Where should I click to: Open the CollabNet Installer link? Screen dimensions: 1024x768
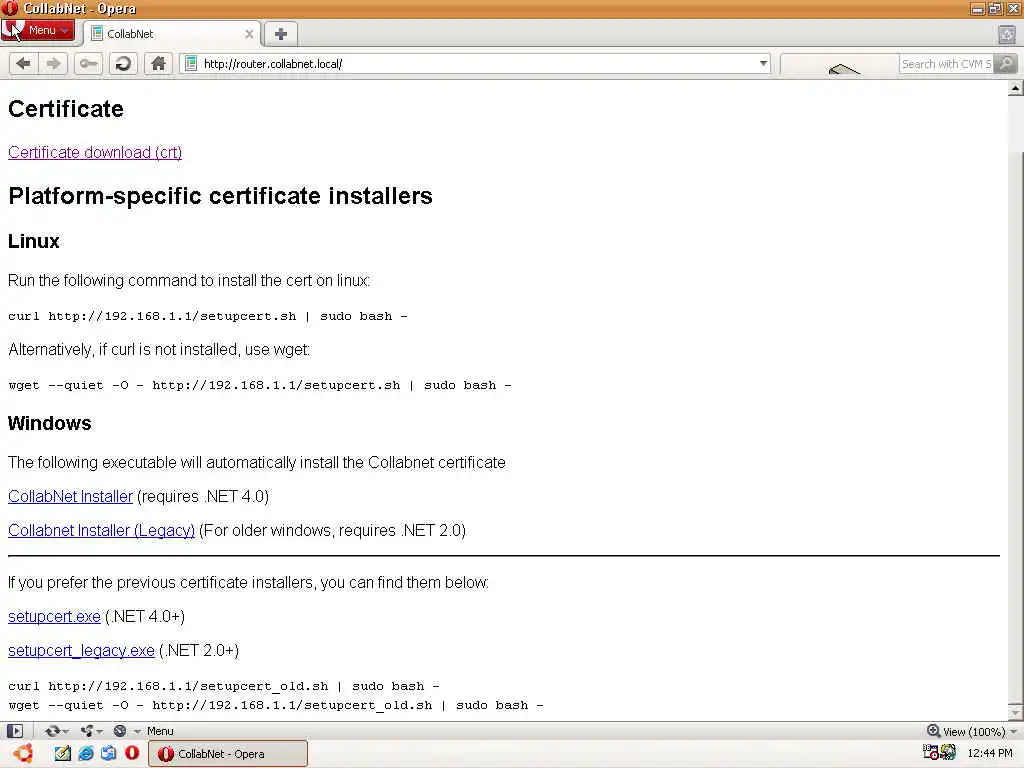[71, 496]
